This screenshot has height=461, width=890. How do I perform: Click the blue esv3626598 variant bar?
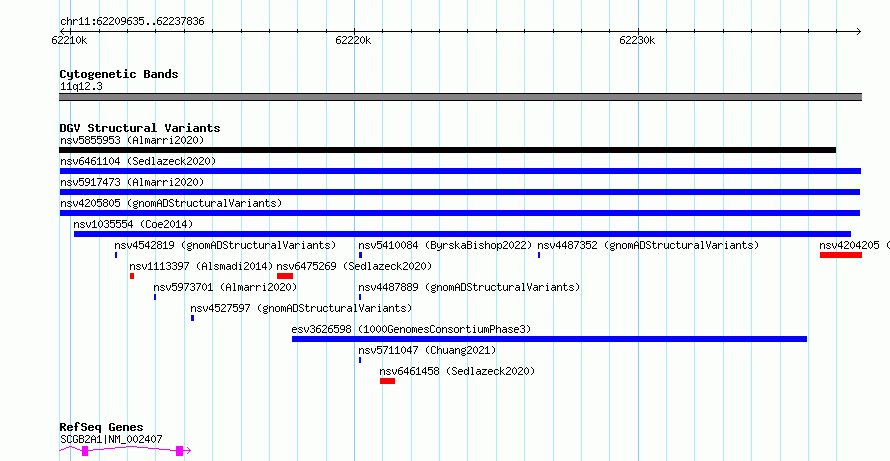pyautogui.click(x=549, y=339)
